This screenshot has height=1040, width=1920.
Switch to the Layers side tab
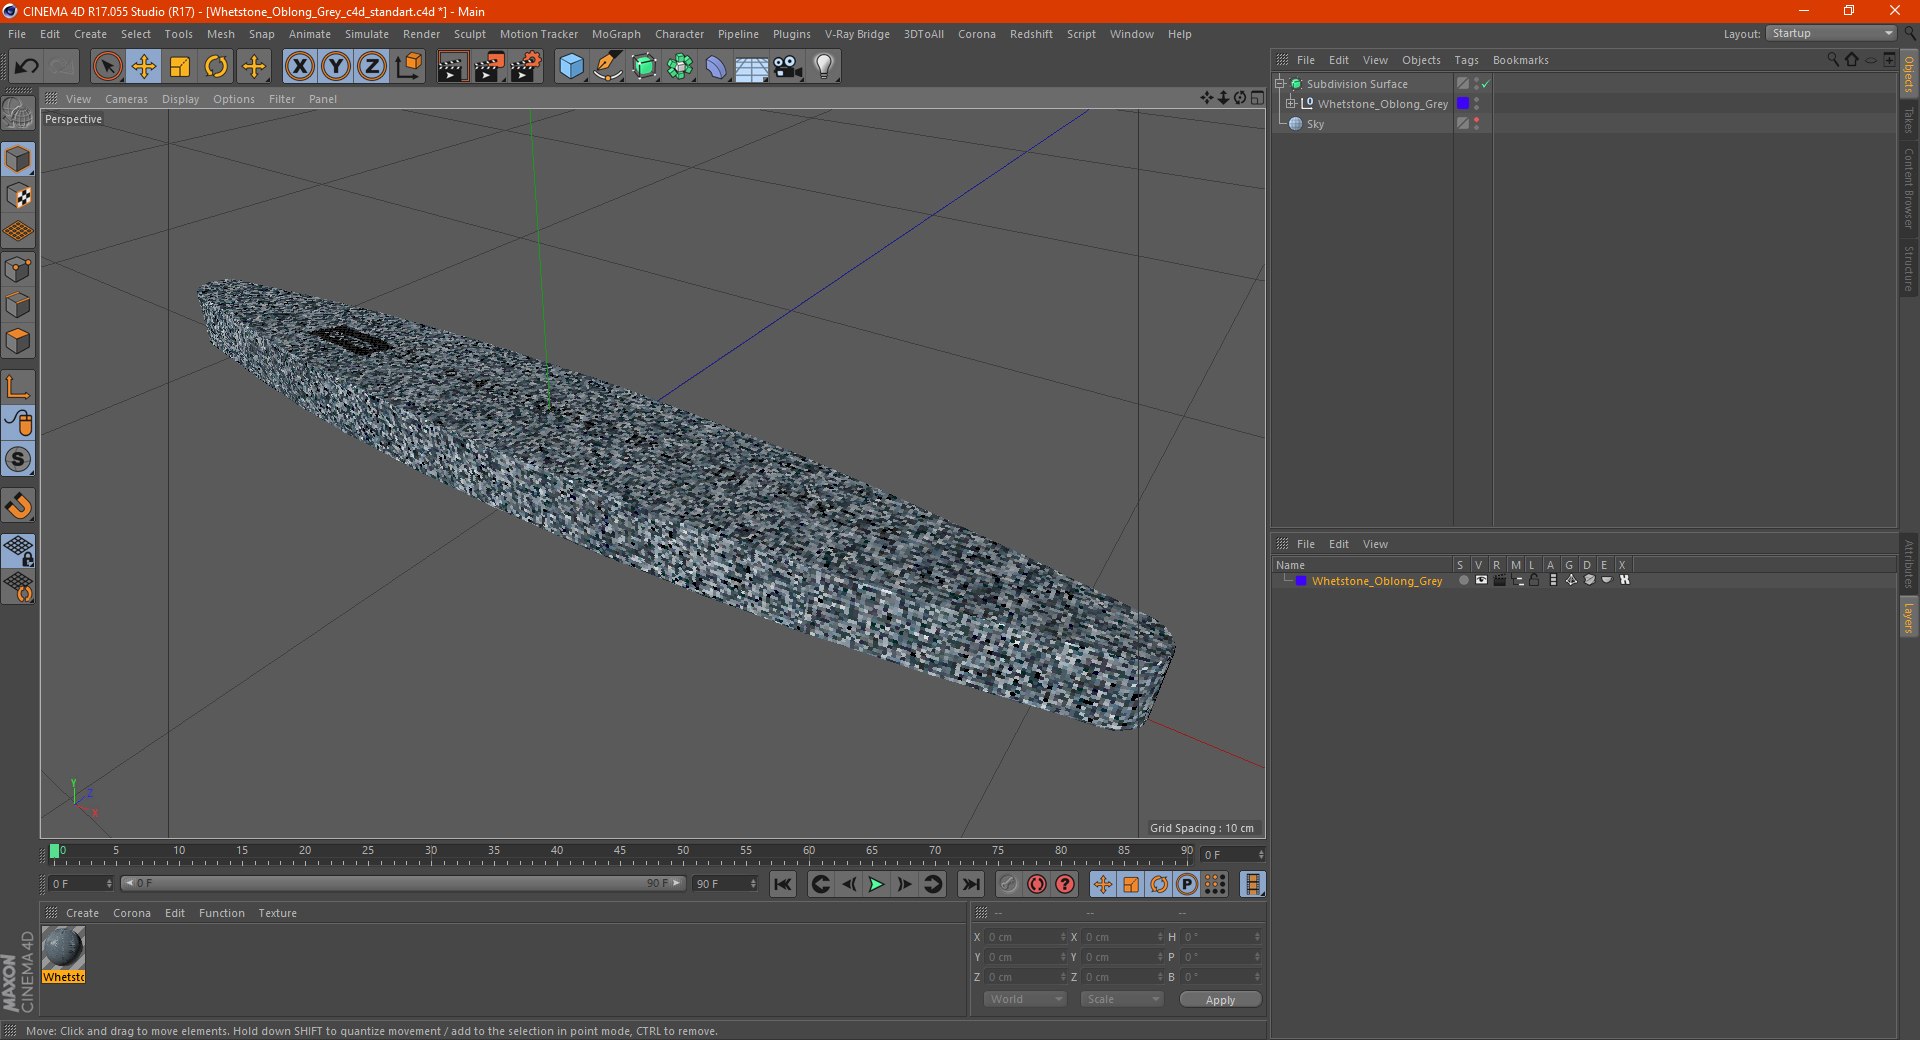1908,617
